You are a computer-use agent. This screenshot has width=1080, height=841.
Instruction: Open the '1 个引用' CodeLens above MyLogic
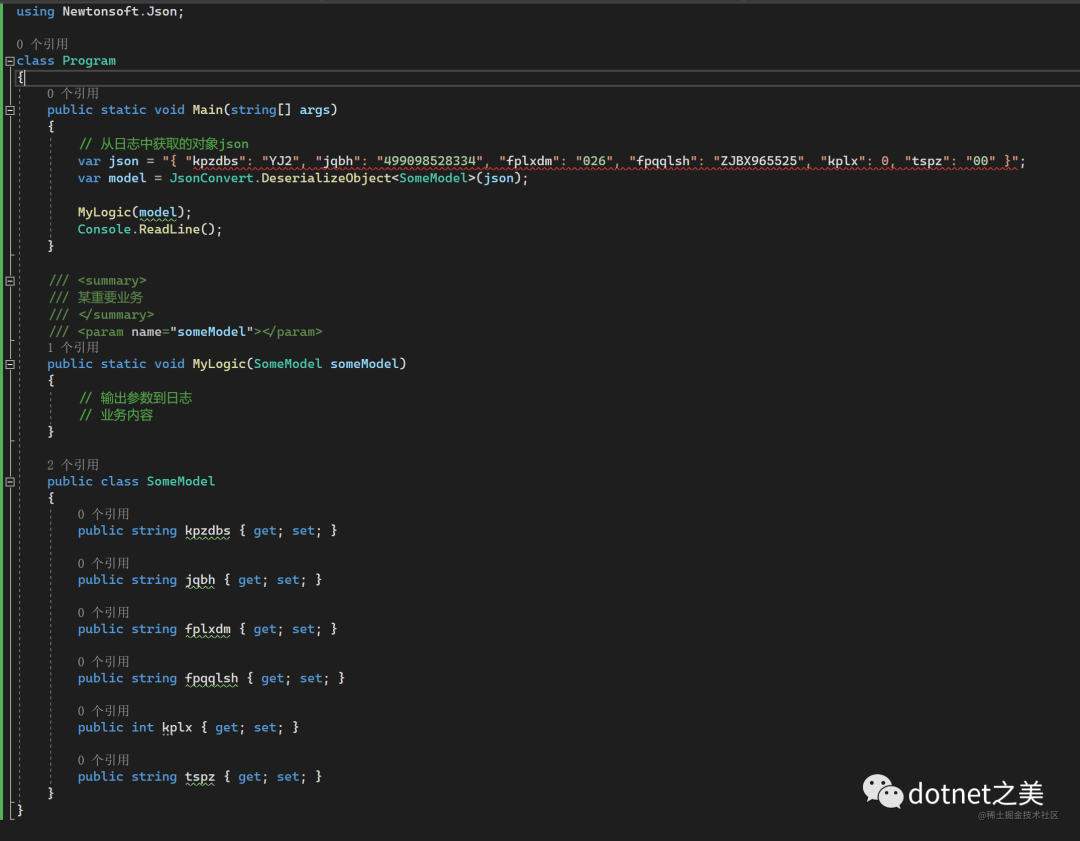pyautogui.click(x=73, y=348)
